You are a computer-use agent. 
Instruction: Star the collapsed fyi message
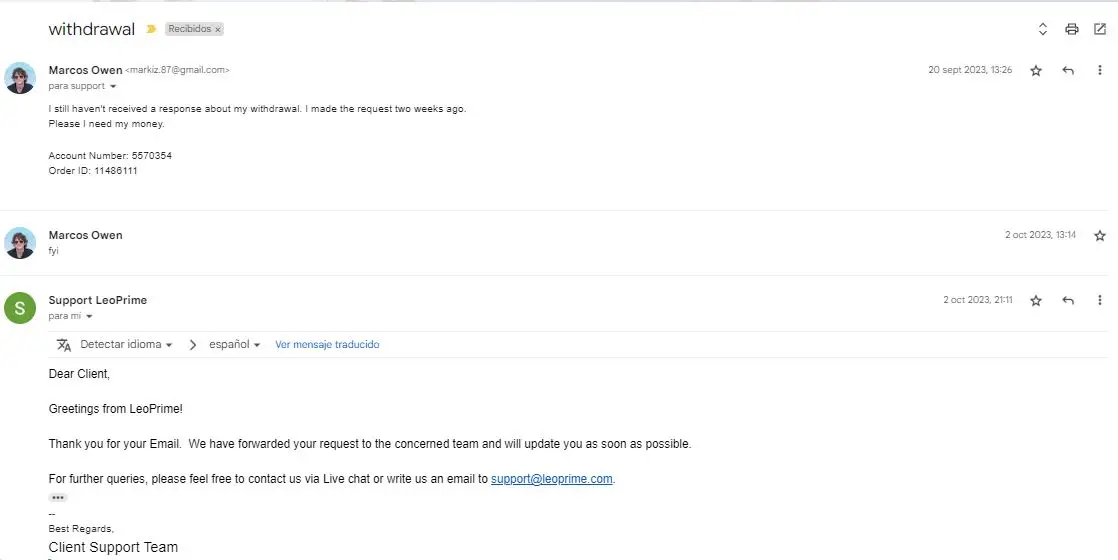(x=1100, y=235)
